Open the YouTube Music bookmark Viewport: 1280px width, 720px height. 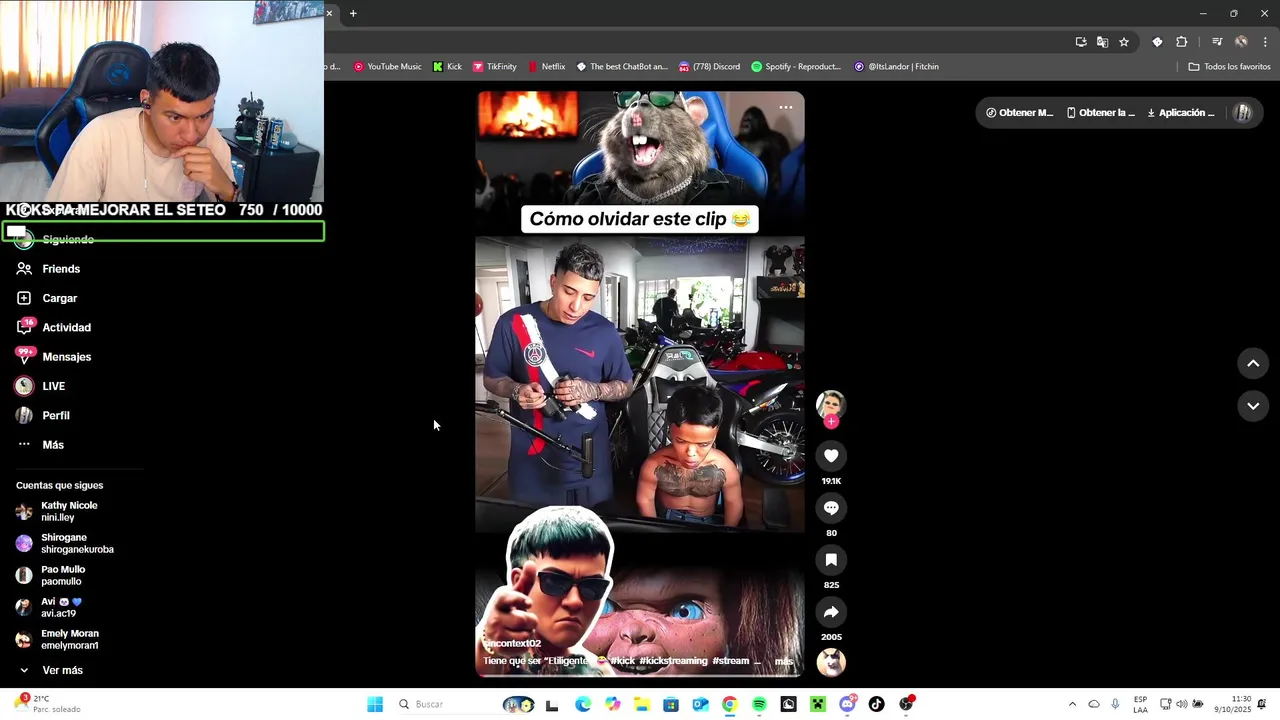point(388,67)
